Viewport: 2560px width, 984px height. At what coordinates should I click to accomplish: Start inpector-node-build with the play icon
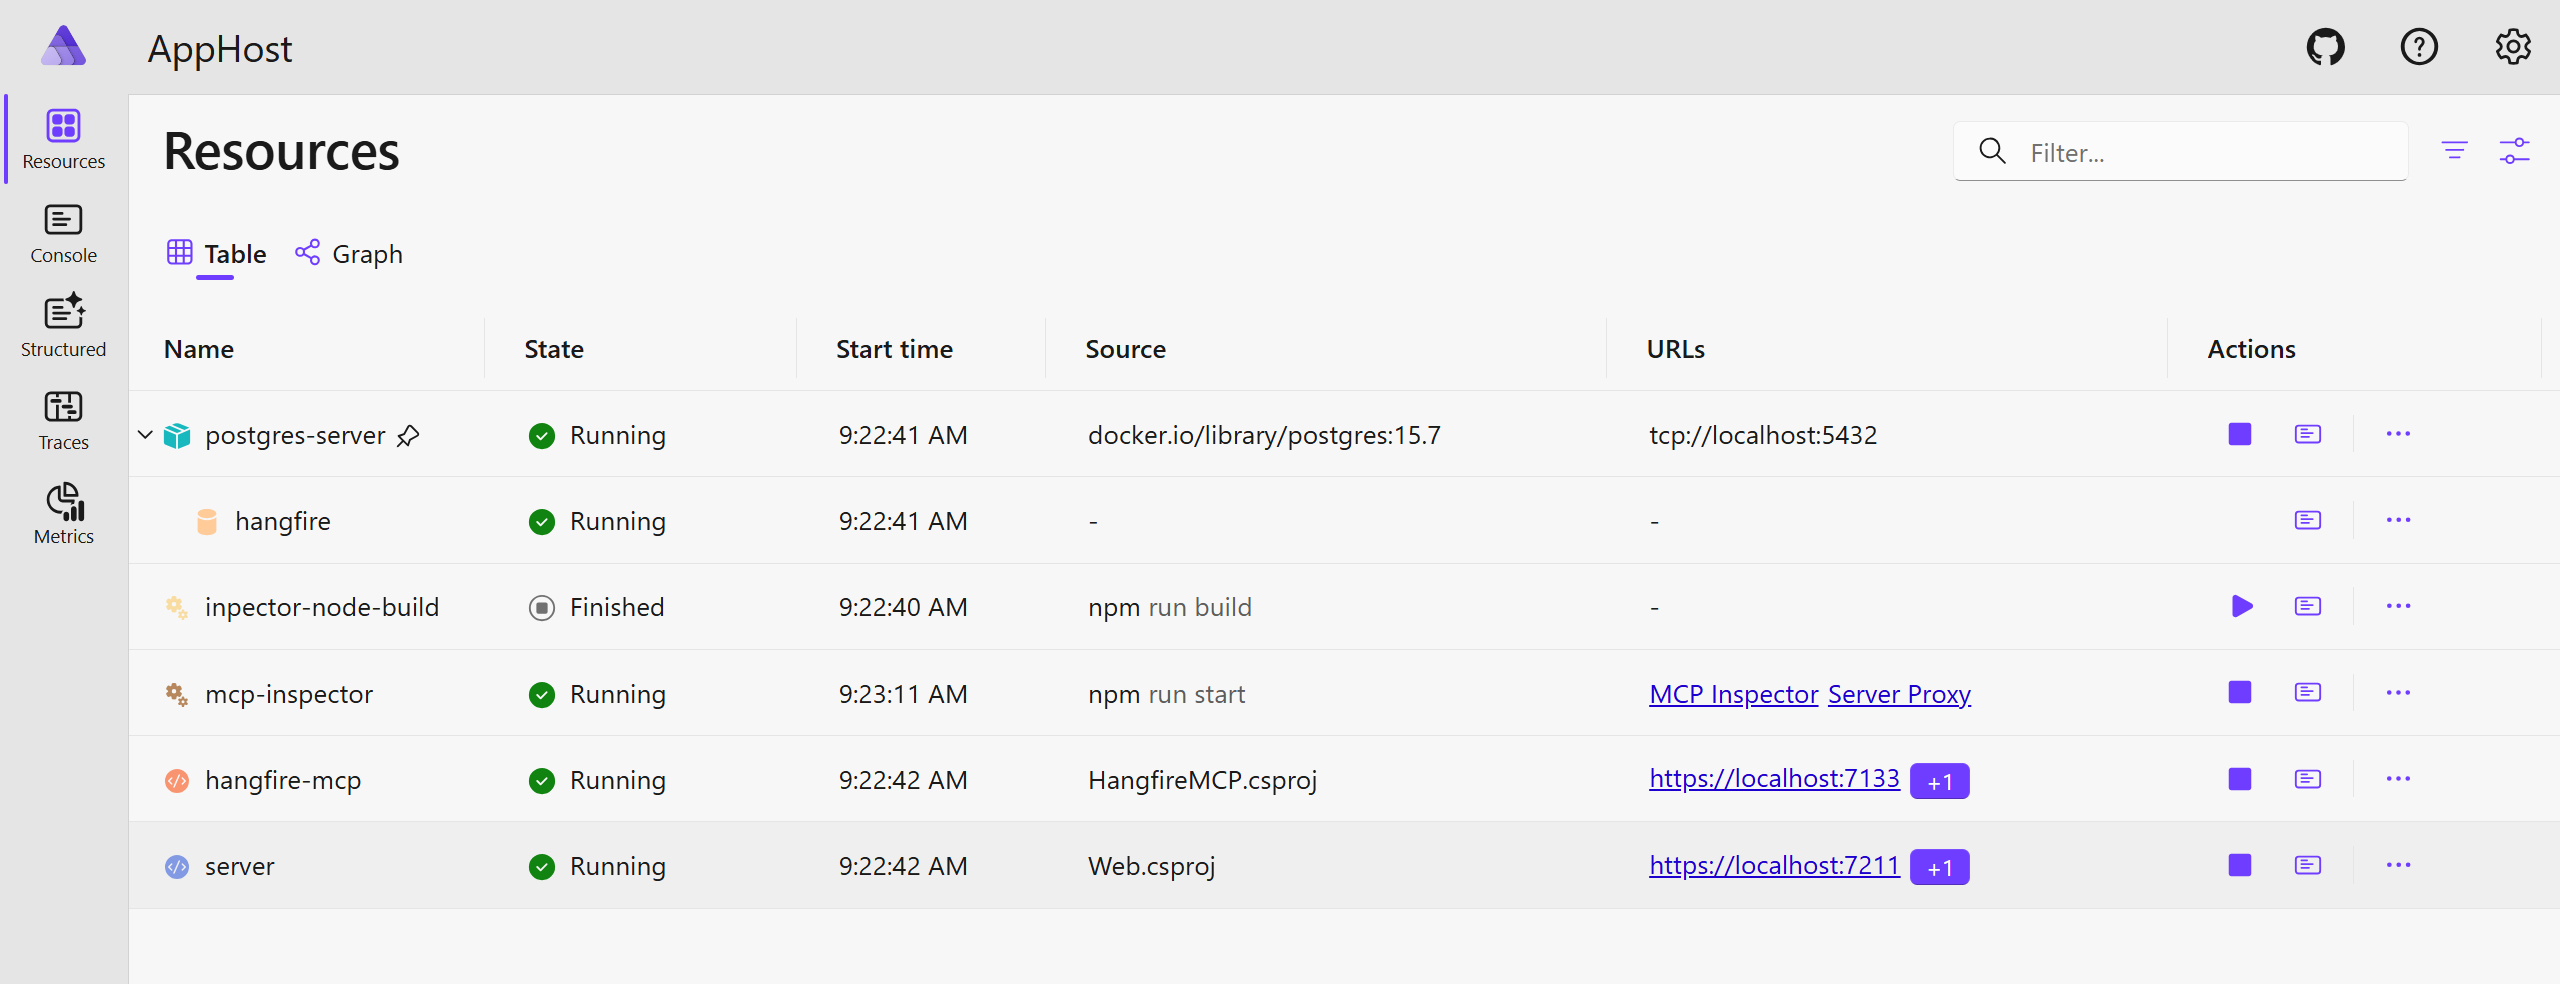[x=2241, y=606]
